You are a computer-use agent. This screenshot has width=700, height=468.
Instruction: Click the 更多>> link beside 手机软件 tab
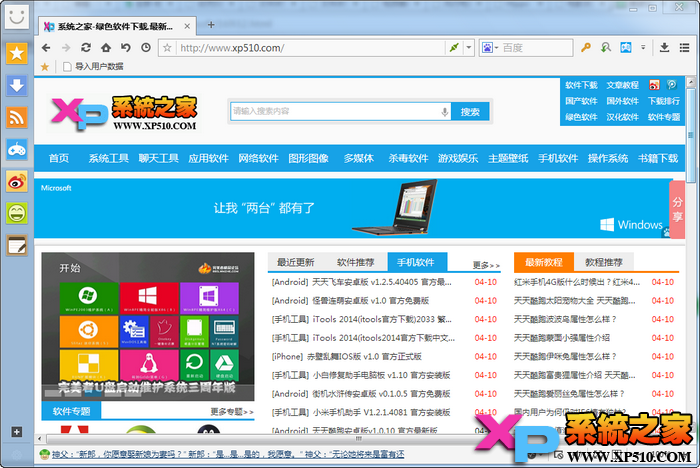tap(486, 265)
